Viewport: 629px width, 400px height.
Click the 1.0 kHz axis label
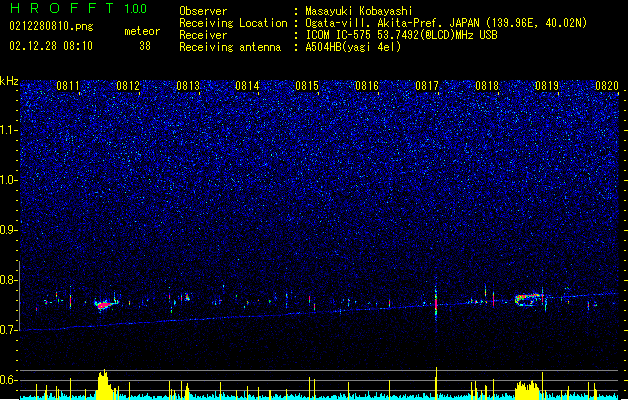pos(9,180)
